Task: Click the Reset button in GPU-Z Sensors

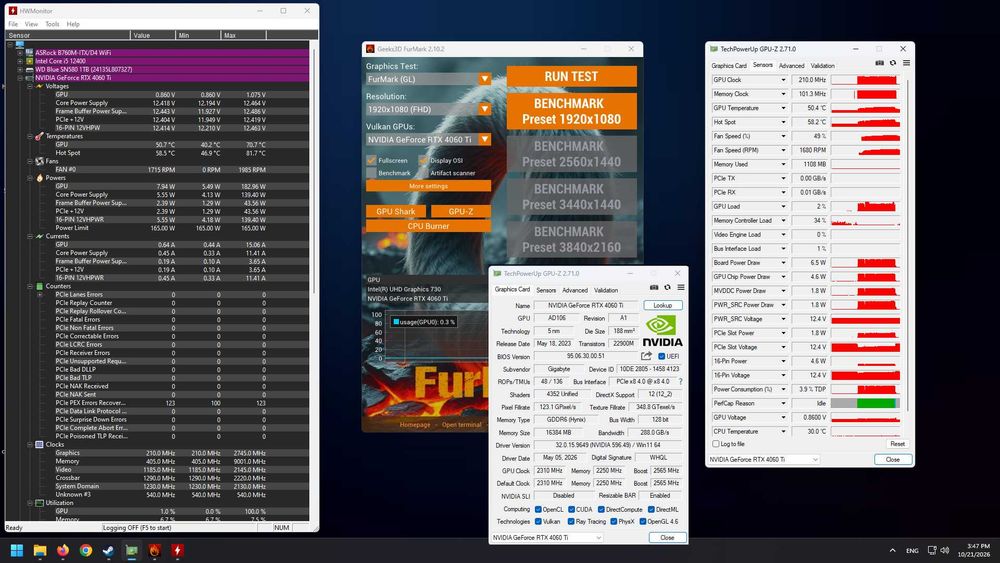Action: tap(897, 444)
